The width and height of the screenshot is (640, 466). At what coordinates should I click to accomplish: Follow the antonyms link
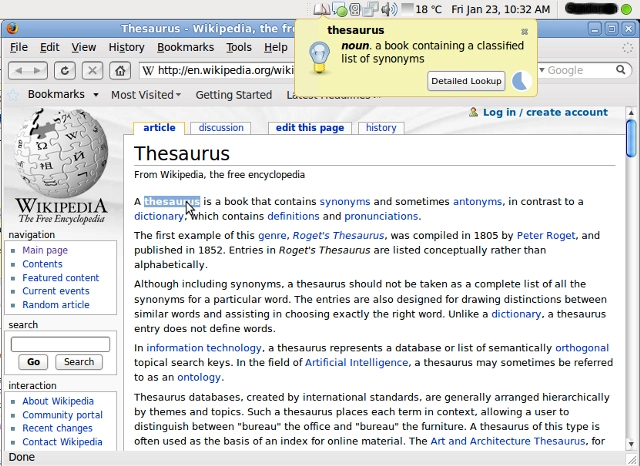pyautogui.click(x=478, y=202)
